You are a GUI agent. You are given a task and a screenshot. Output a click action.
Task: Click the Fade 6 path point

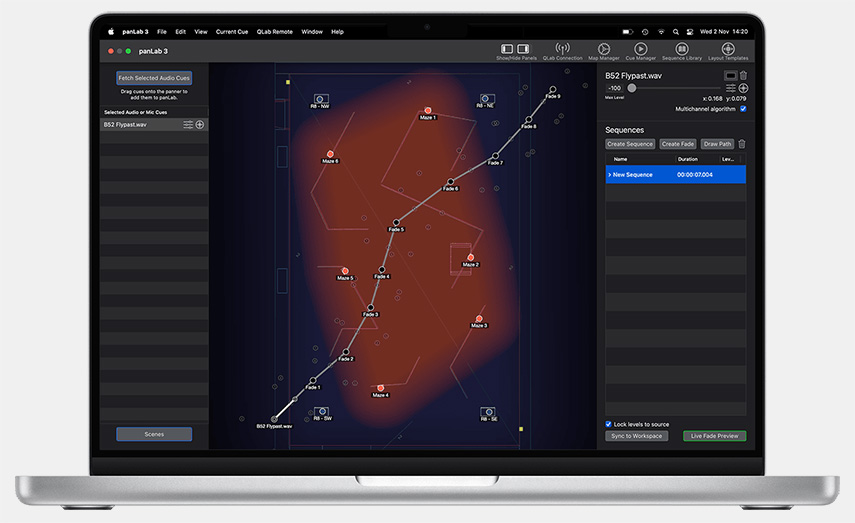coord(450,182)
